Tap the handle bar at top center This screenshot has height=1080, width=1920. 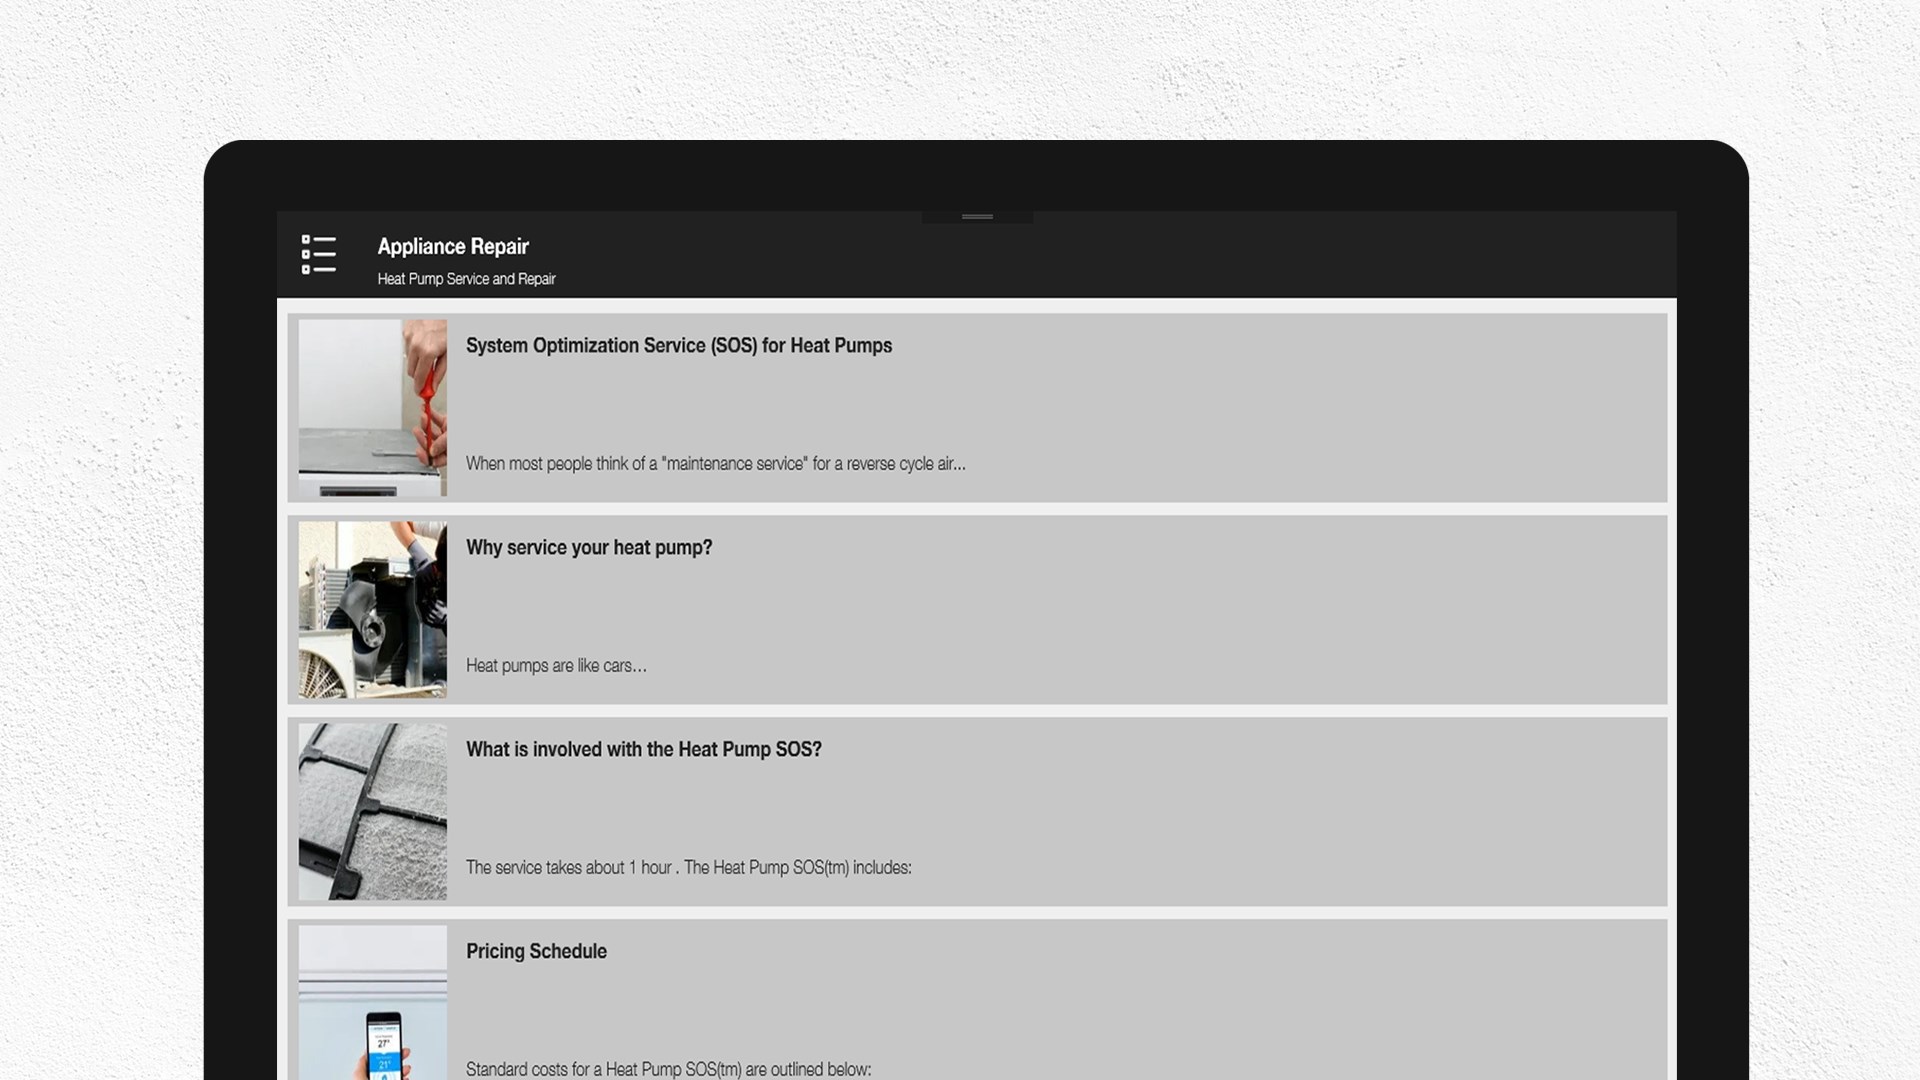click(x=977, y=216)
